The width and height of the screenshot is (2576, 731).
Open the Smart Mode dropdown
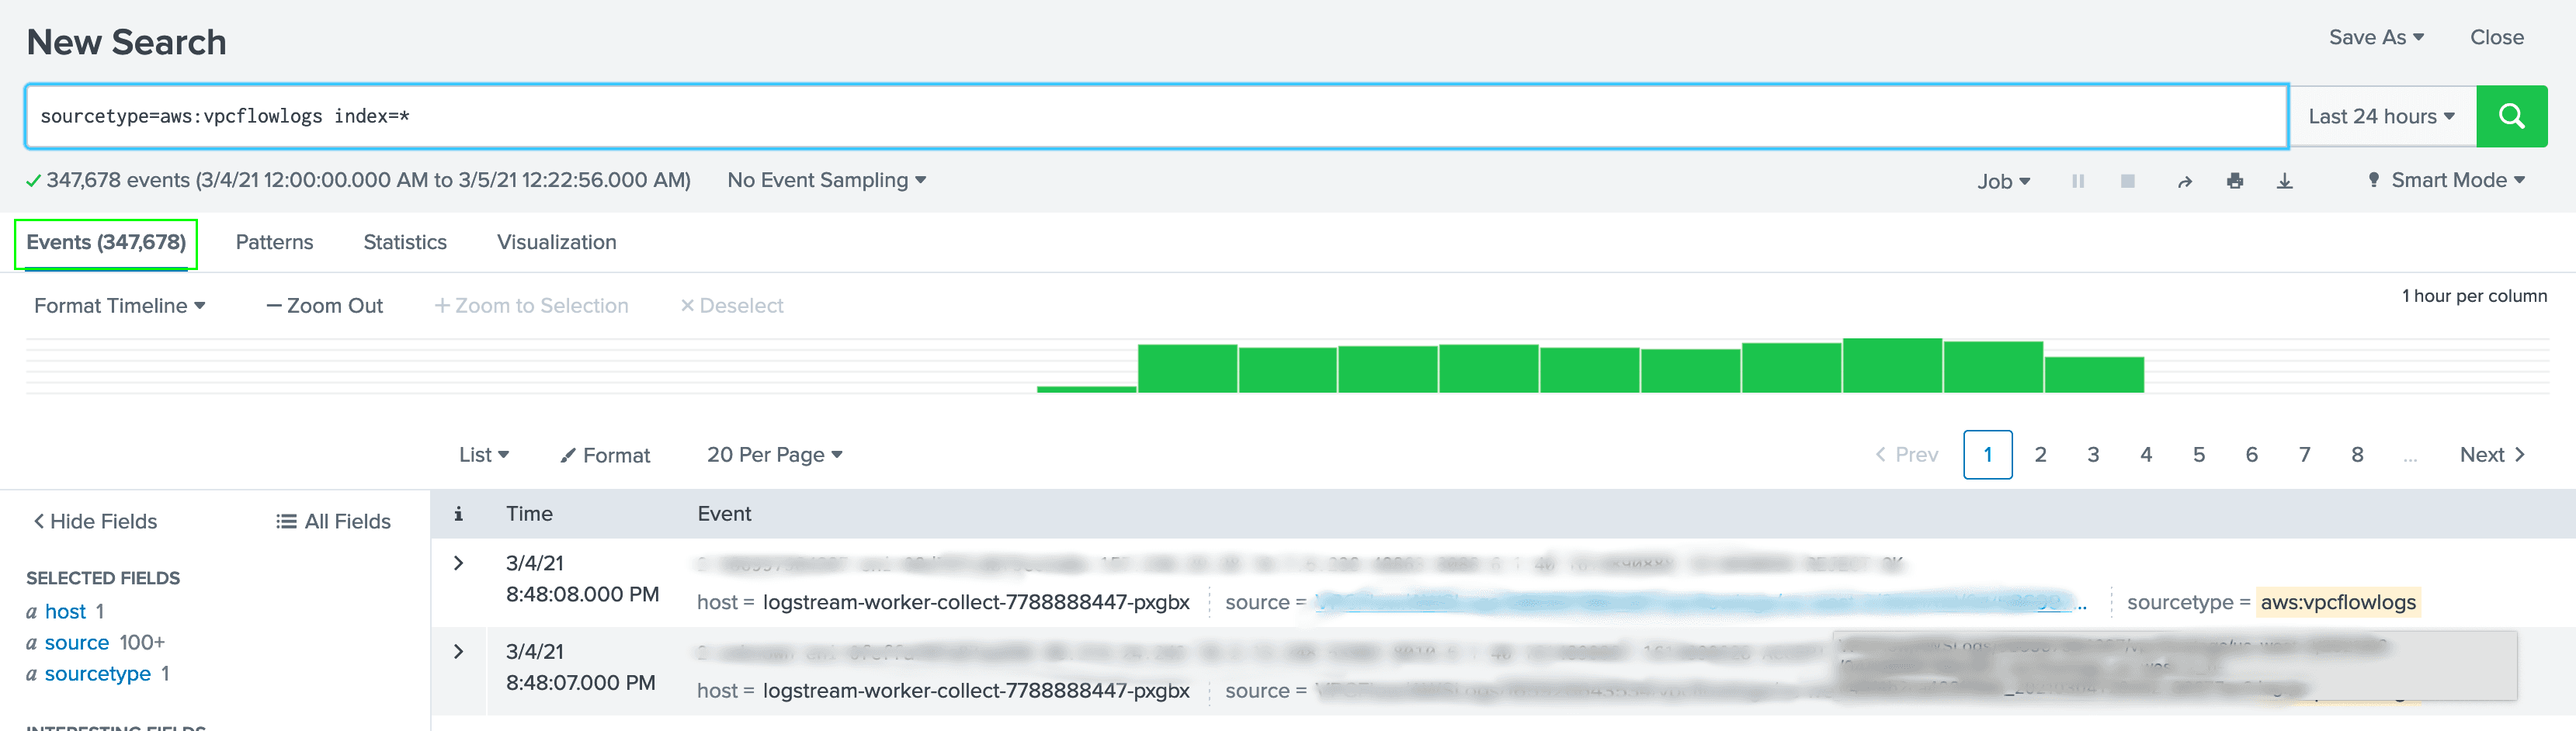[2446, 180]
